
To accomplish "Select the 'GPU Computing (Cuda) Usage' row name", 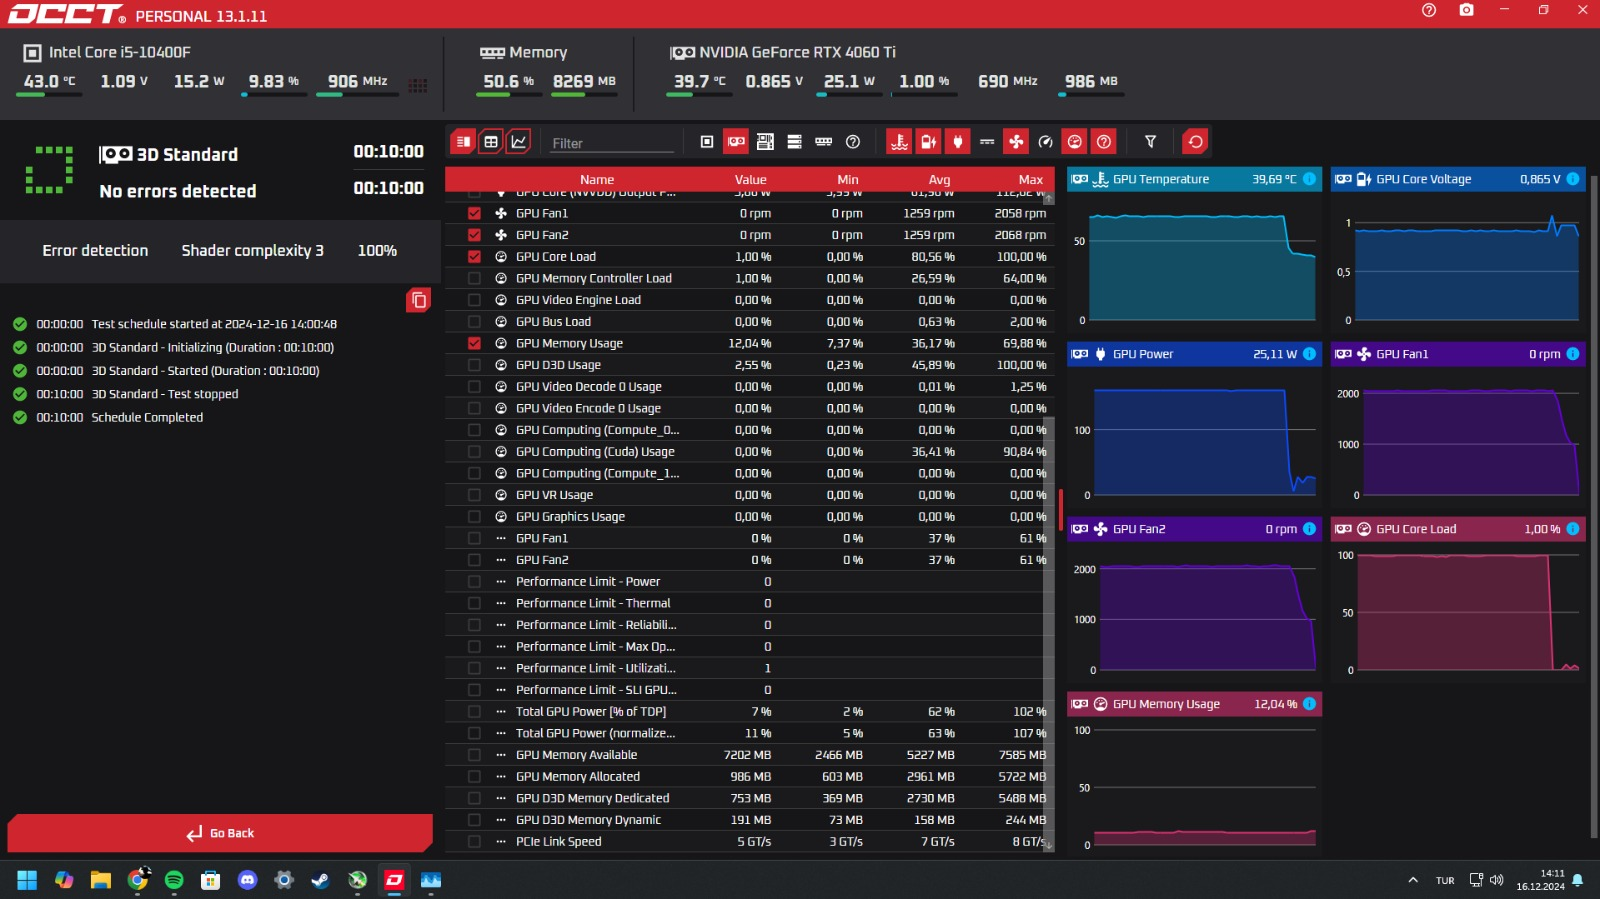I will [x=595, y=452].
